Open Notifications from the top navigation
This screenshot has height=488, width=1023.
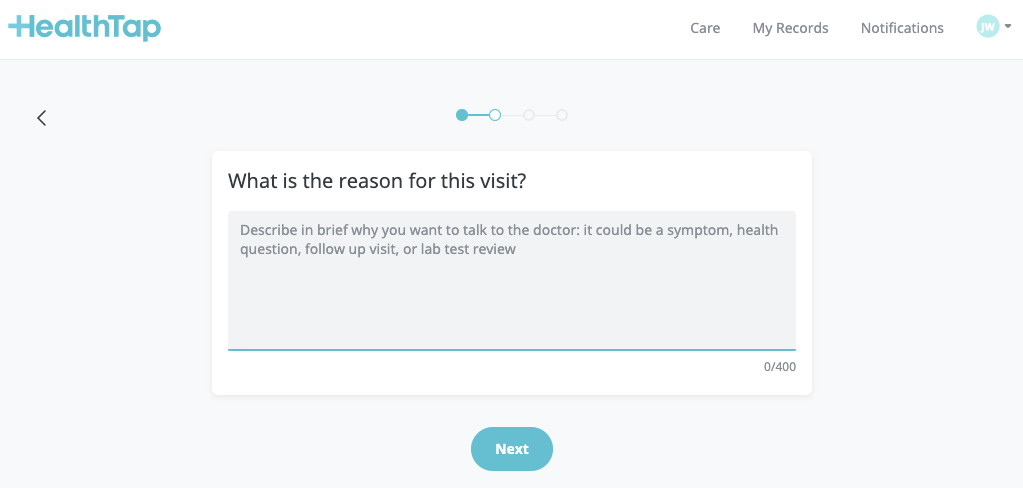click(x=902, y=28)
